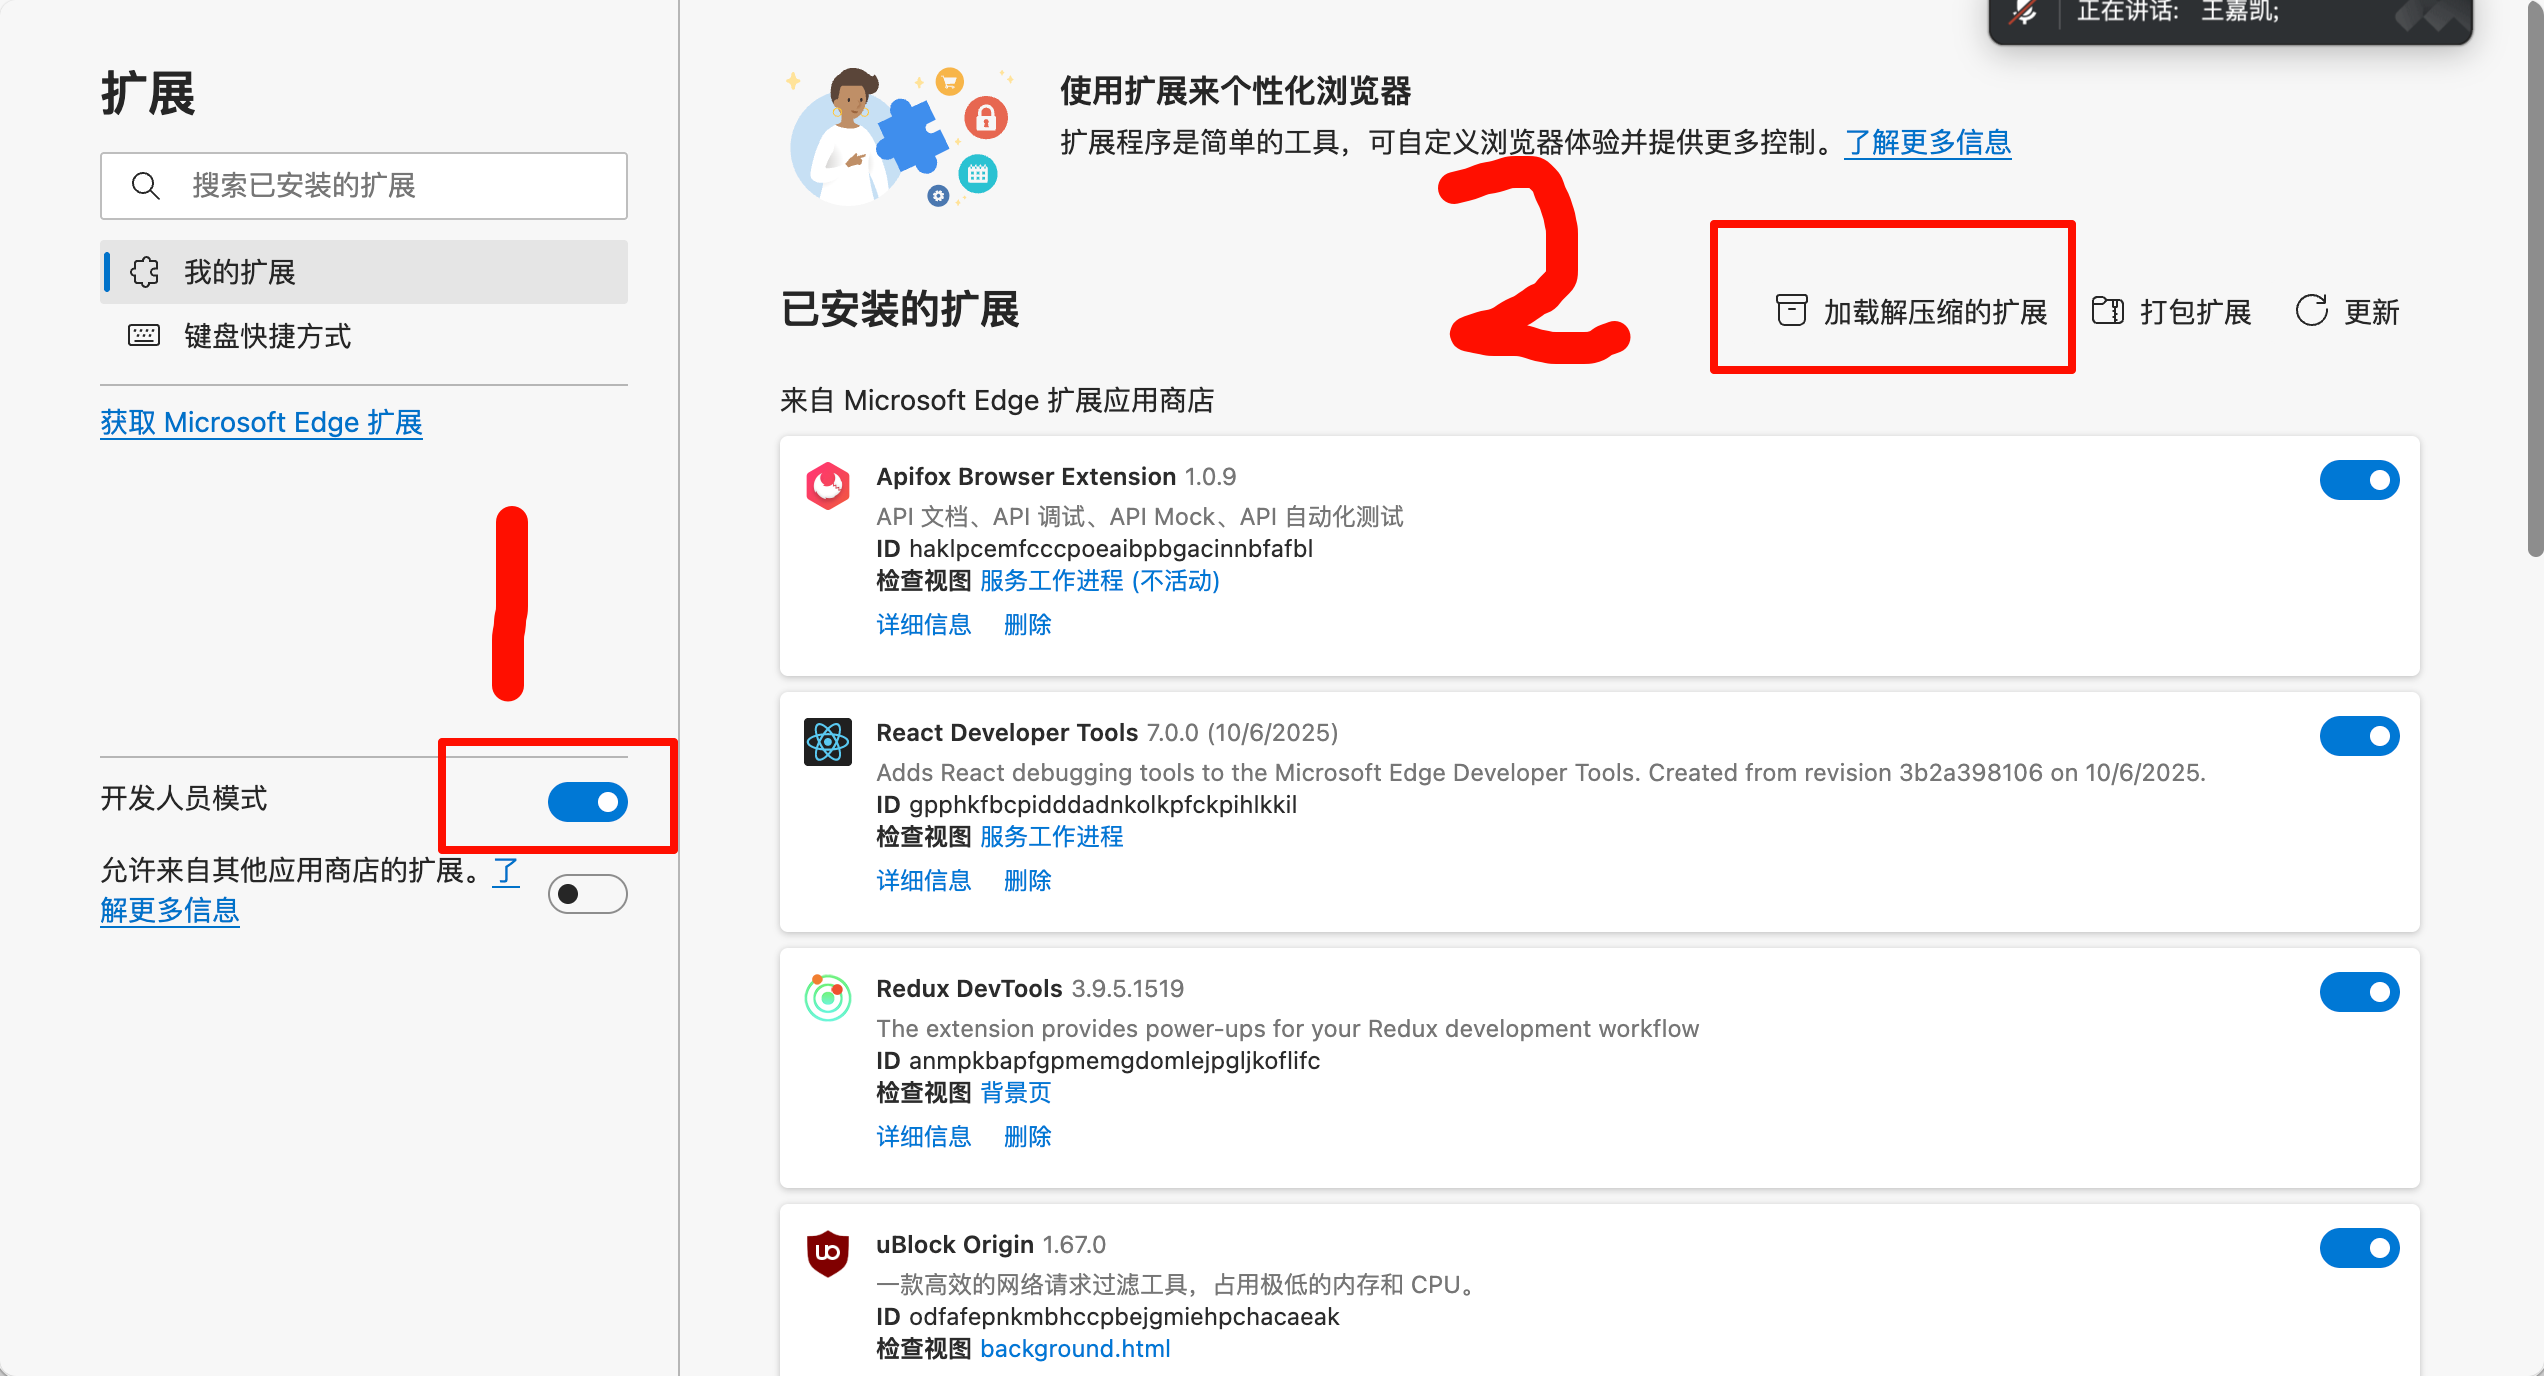Click the uBlock Origin title
2544x1376 pixels.
[955, 1245]
